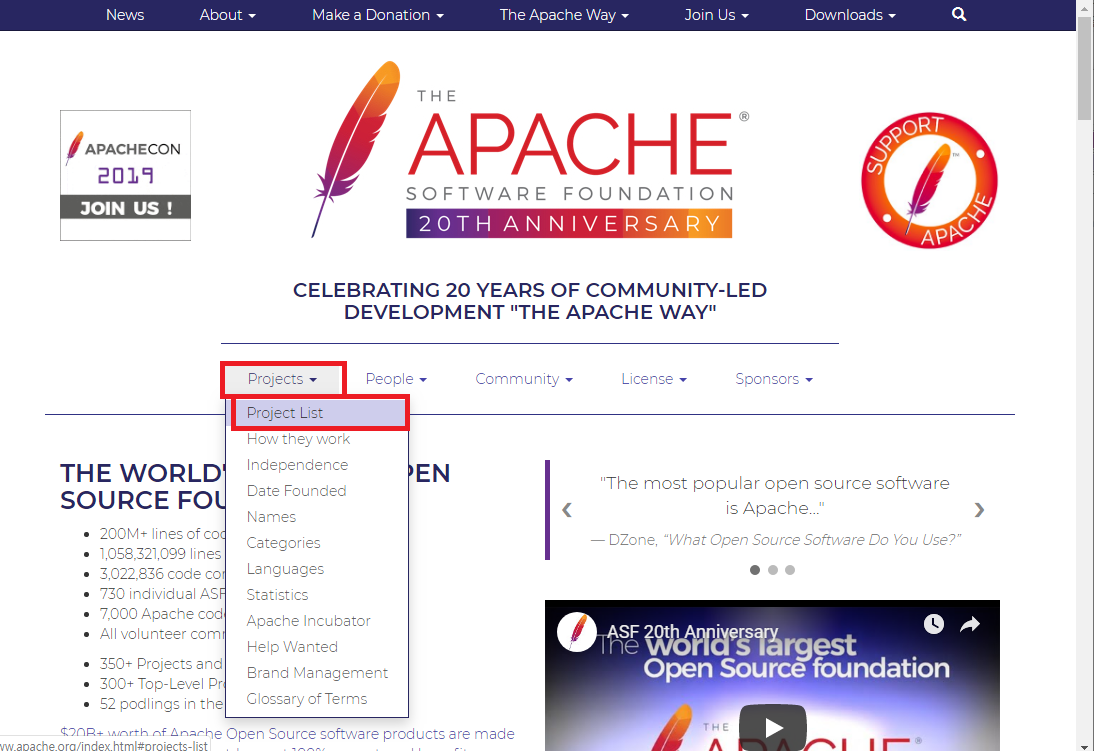Screen dimensions: 1094x751
Task: Select Date Founded menu entry
Action: pos(317,491)
